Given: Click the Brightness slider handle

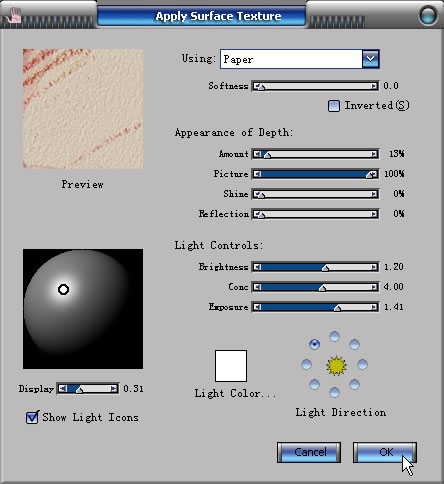Looking at the screenshot, I should (x=325, y=268).
